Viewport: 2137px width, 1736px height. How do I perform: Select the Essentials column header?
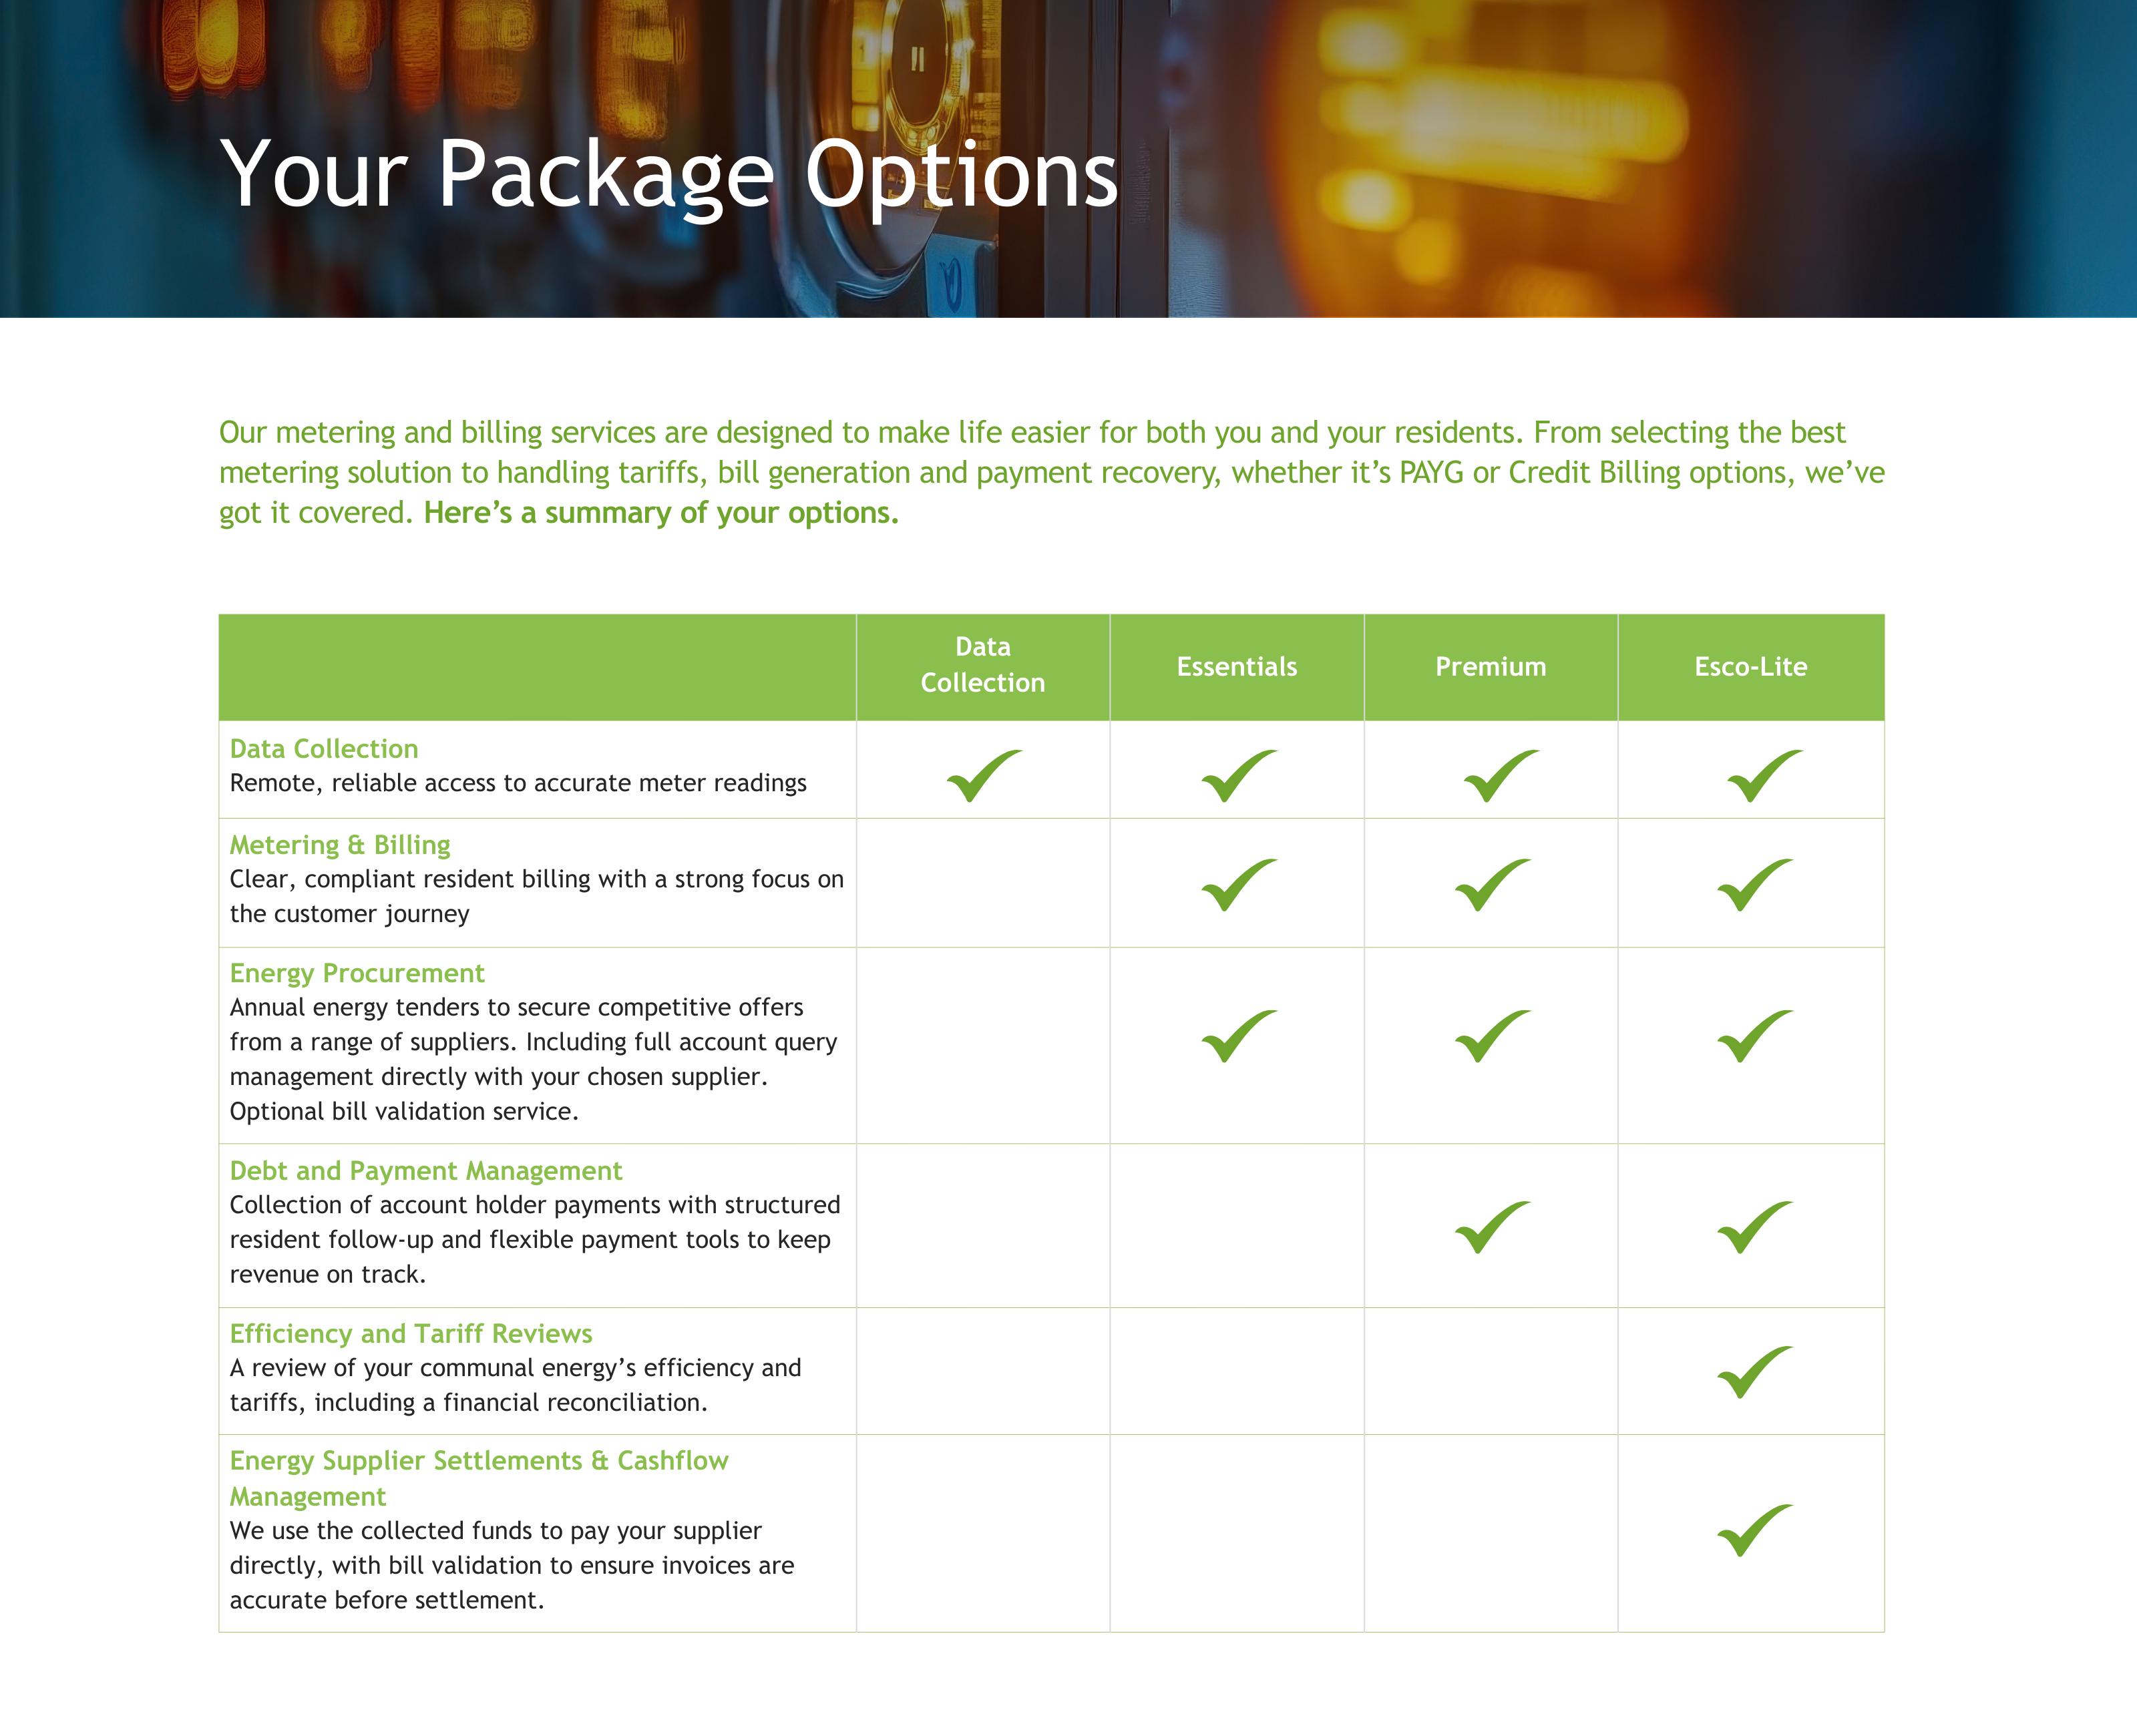1236,667
